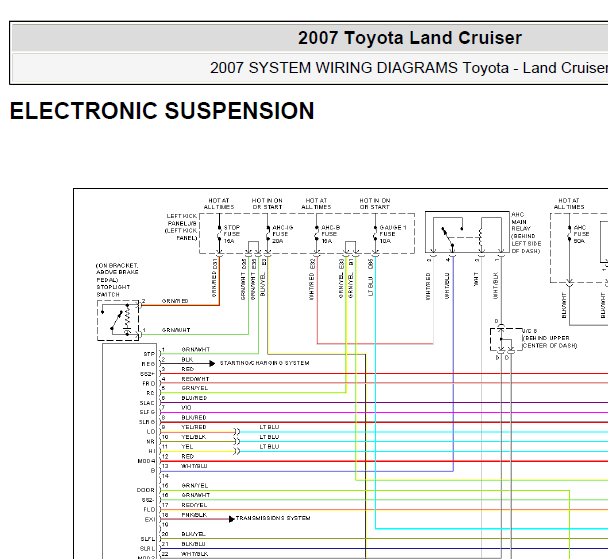Select the 'ELECTRONIC SUSPENSION' heading
This screenshot has width=608, height=559.
pyautogui.click(x=162, y=110)
